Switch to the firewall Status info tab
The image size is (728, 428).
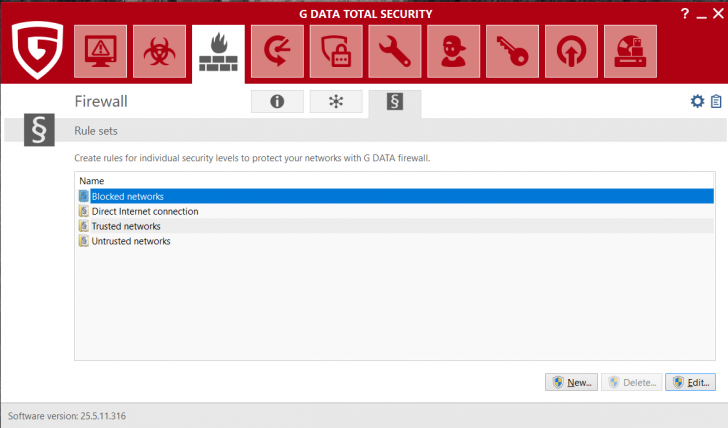pyautogui.click(x=277, y=101)
